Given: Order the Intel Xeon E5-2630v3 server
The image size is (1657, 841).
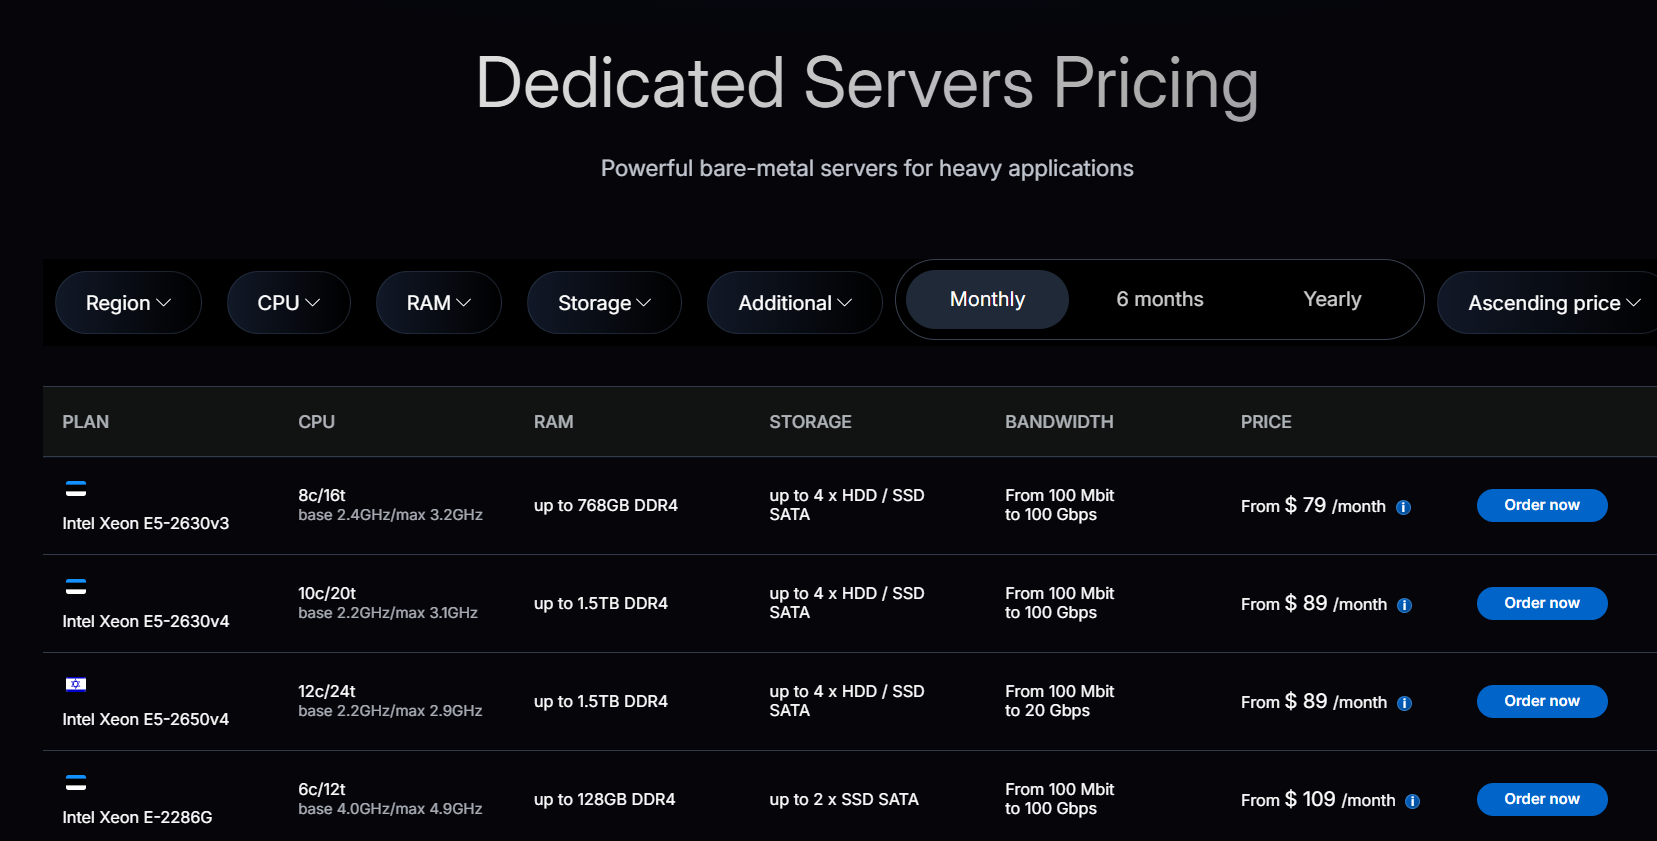Looking at the screenshot, I should coord(1542,505).
